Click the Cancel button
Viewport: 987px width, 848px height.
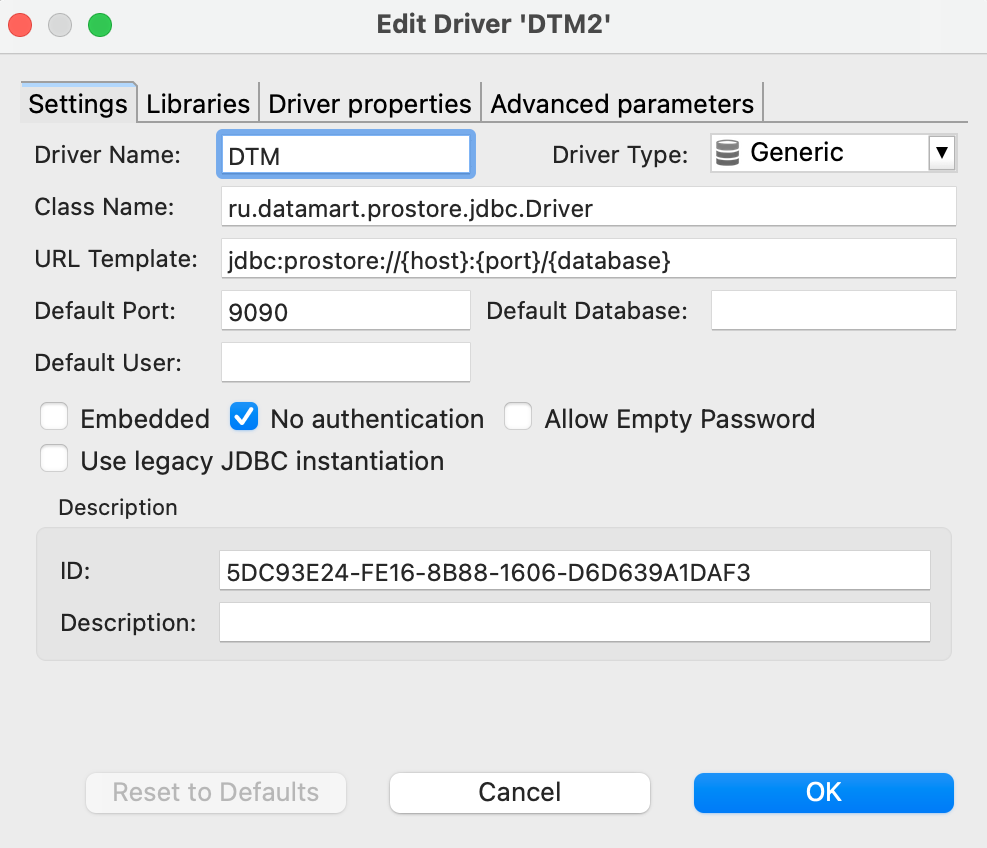pyautogui.click(x=520, y=793)
